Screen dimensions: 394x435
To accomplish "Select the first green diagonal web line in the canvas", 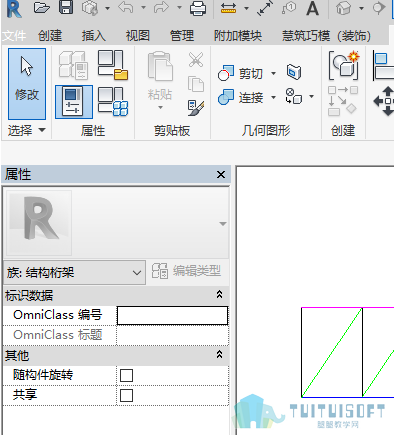I will click(332, 353).
